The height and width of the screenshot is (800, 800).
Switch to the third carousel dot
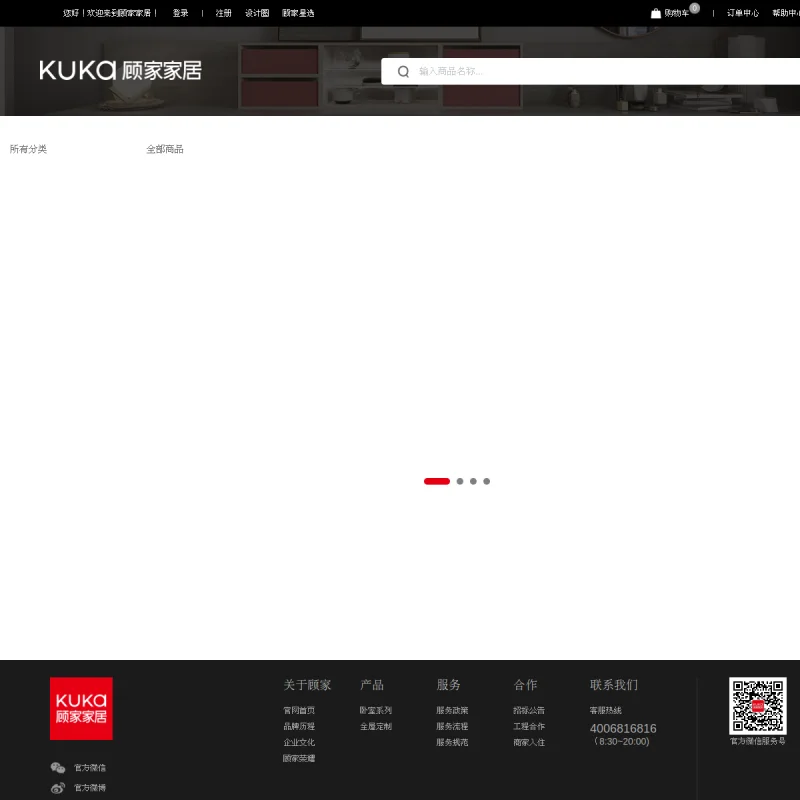(x=473, y=481)
